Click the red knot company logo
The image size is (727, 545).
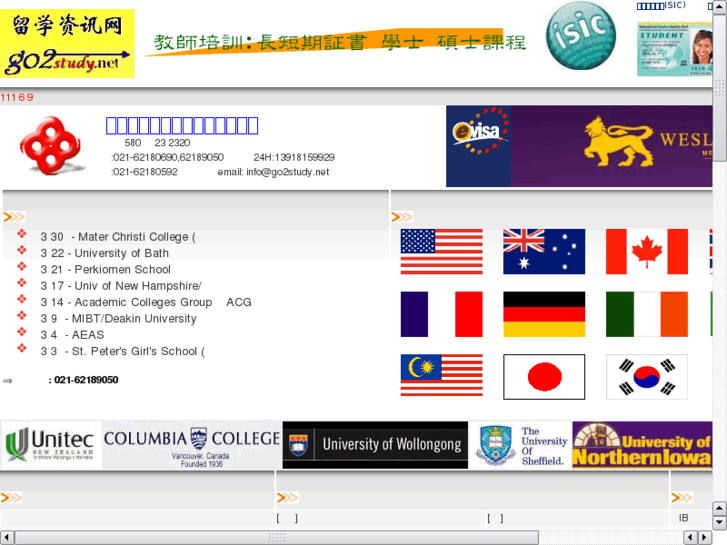point(51,146)
